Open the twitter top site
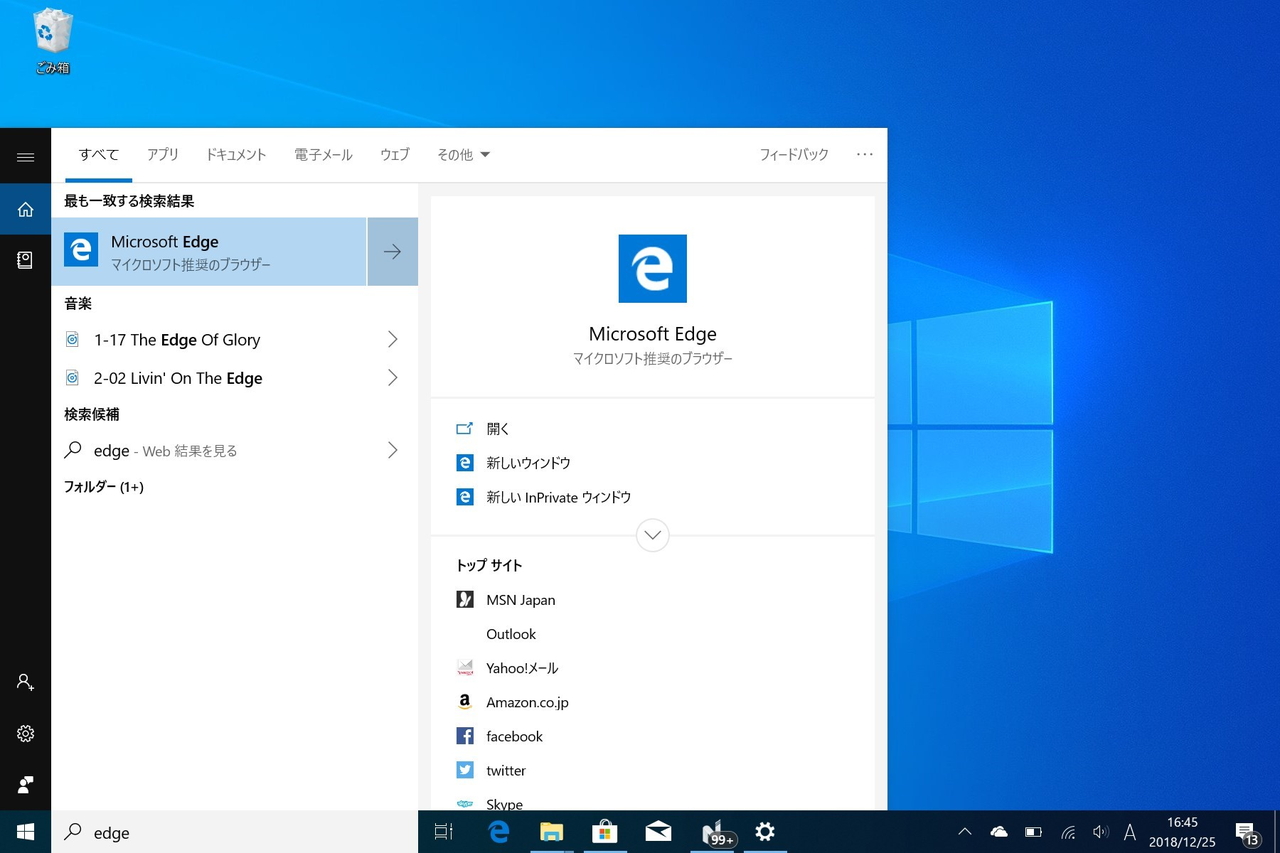Viewport: 1280px width, 853px height. [x=506, y=770]
